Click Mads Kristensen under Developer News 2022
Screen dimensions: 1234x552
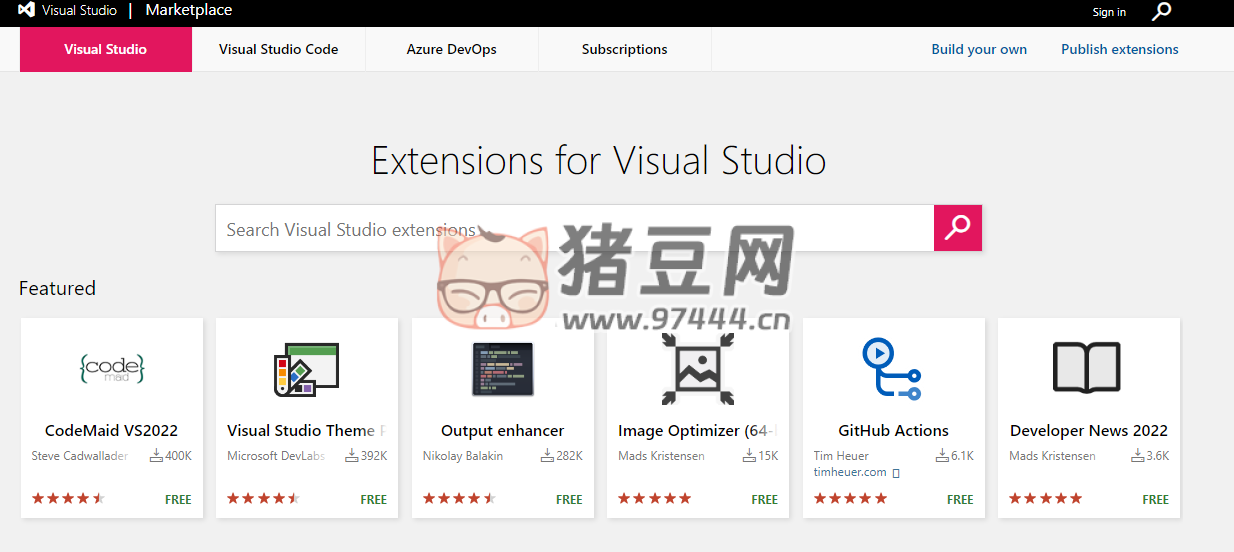click(1052, 456)
